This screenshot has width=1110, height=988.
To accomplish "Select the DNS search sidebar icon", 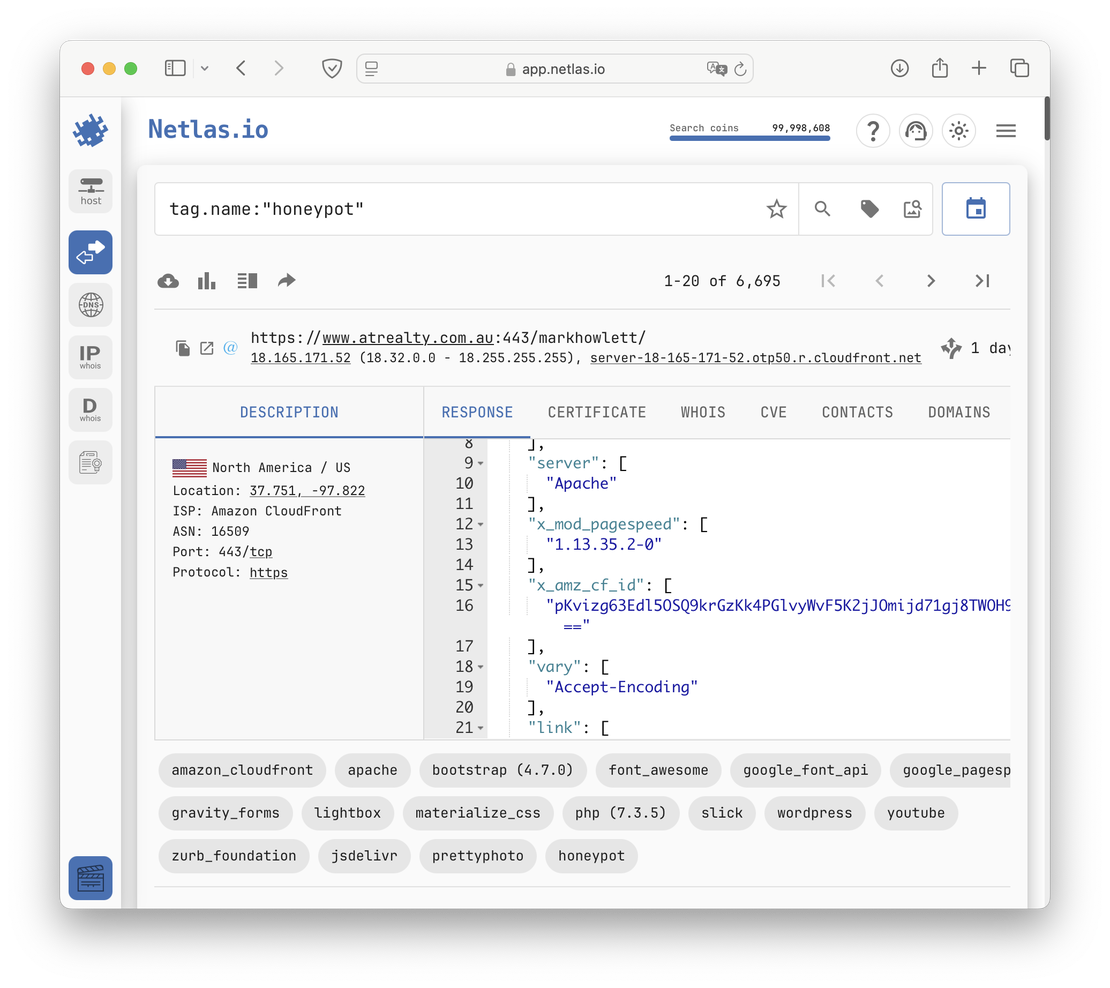I will [90, 304].
